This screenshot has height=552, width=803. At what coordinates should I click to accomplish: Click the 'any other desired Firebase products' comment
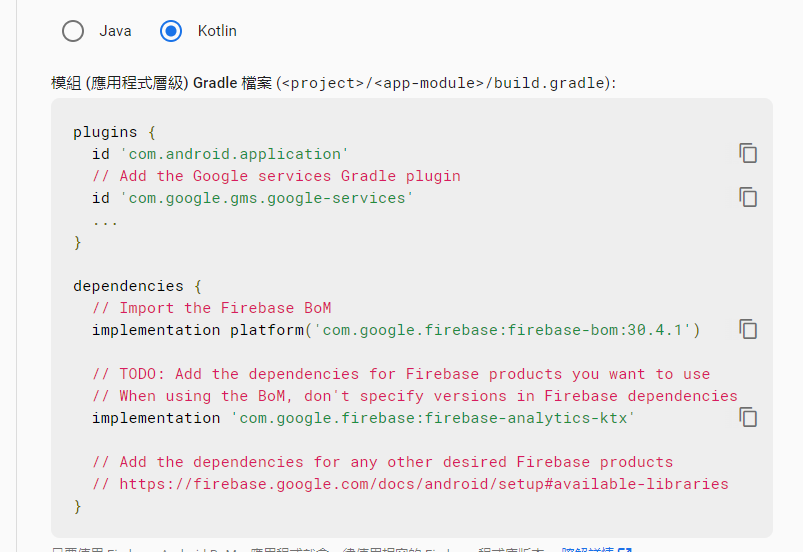click(383, 462)
